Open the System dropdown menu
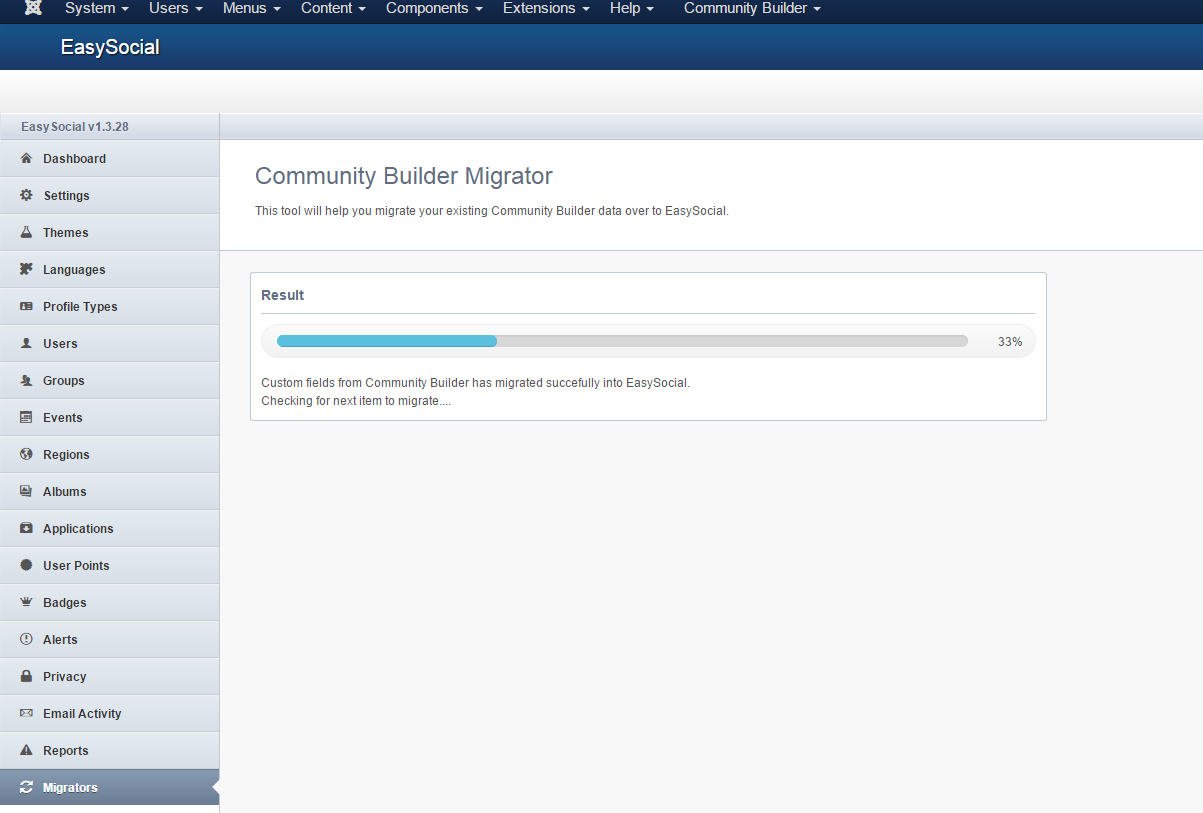Image resolution: width=1203 pixels, height=813 pixels. tap(97, 8)
